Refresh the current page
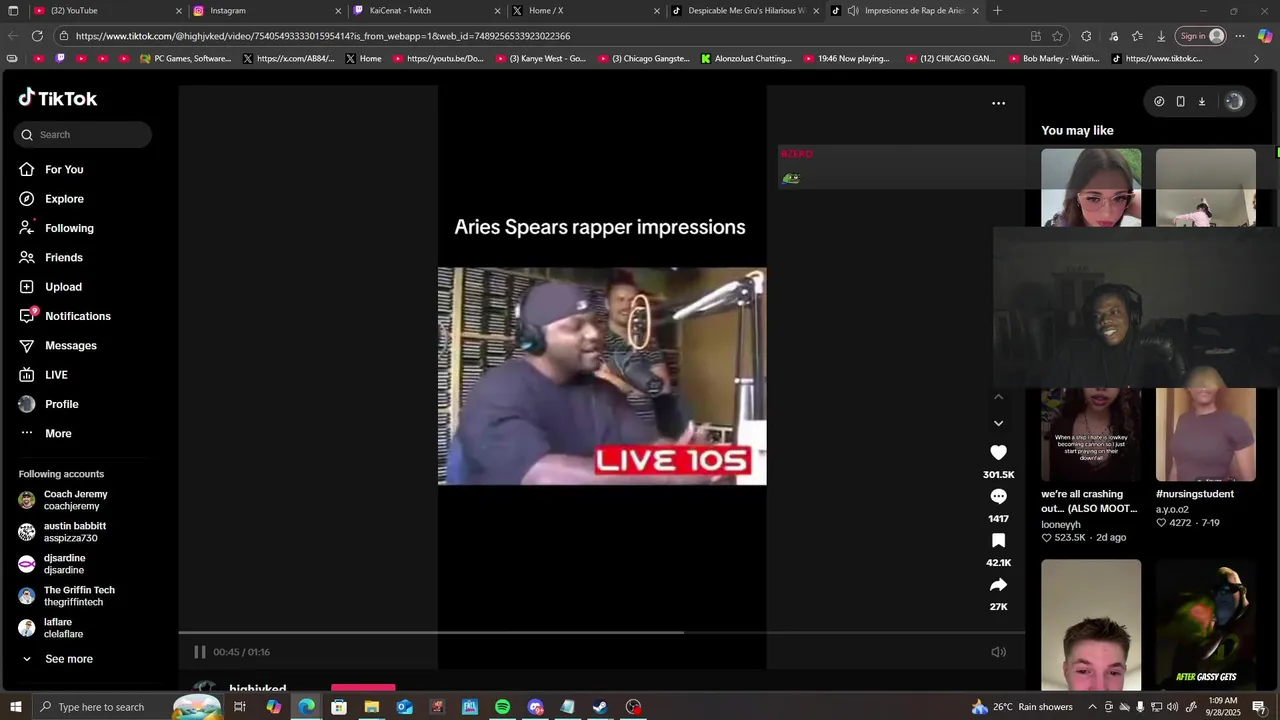 click(x=37, y=36)
